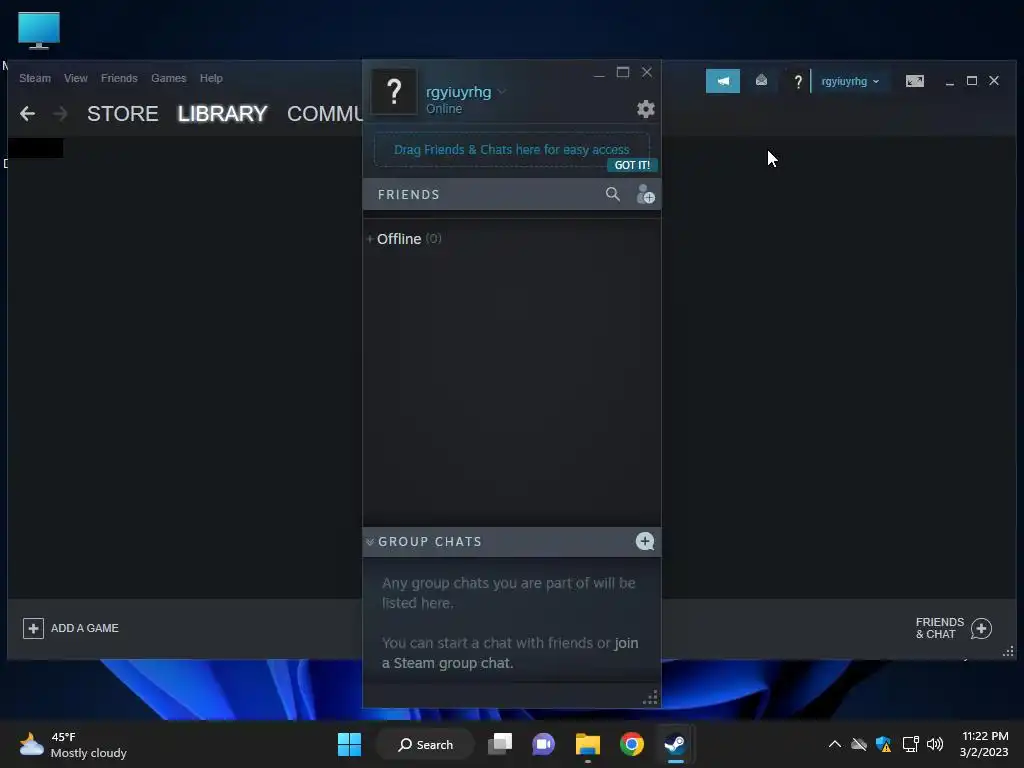Open rgyiuyrhg account dropdown in Steam window

tap(850, 82)
